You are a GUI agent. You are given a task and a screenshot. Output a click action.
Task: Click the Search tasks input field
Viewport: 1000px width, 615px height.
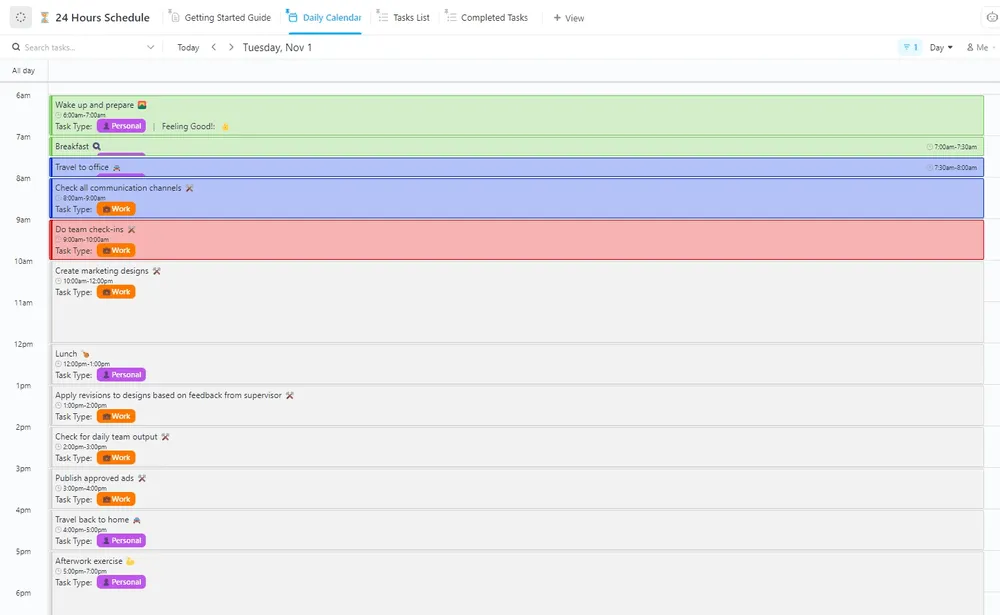[83, 47]
